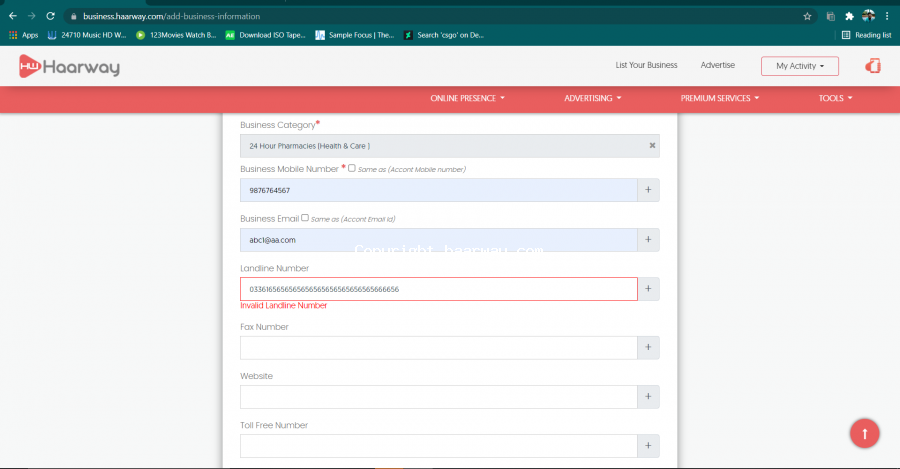Click the Haarway logo
Image resolution: width=900 pixels, height=469 pixels.
[69, 66]
